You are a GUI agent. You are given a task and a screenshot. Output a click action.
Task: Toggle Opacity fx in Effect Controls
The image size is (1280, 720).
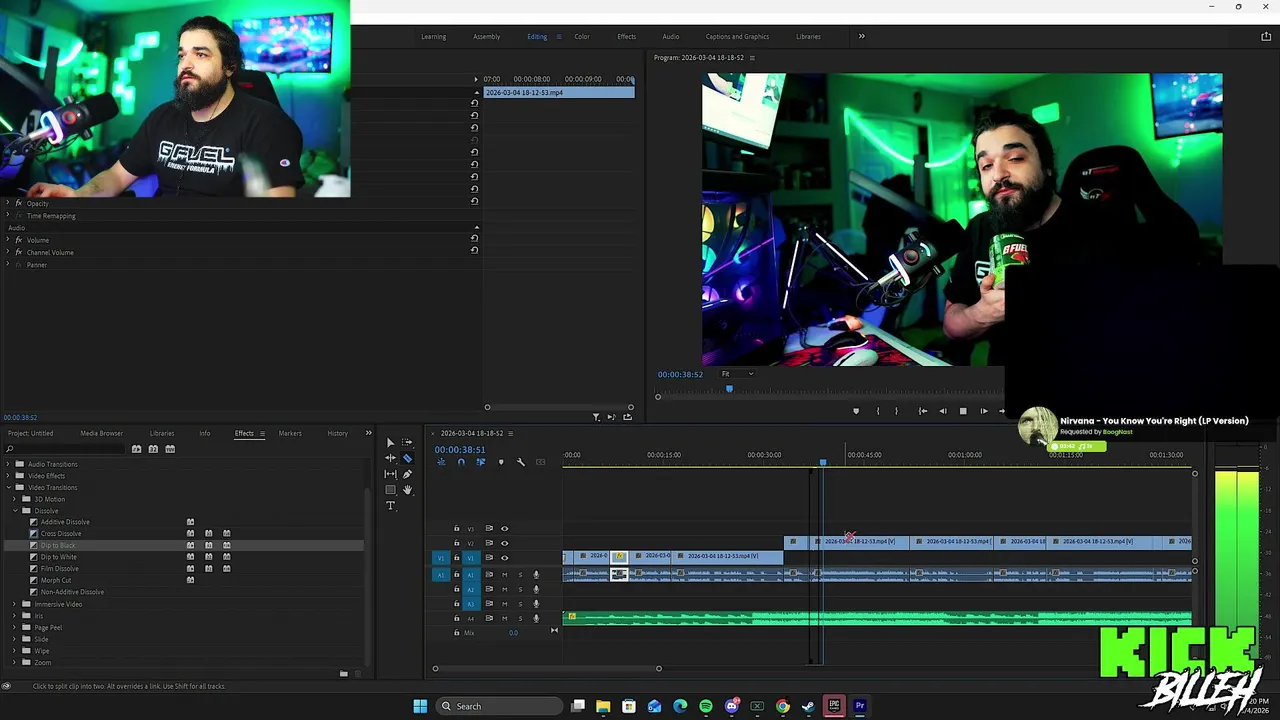[18, 203]
